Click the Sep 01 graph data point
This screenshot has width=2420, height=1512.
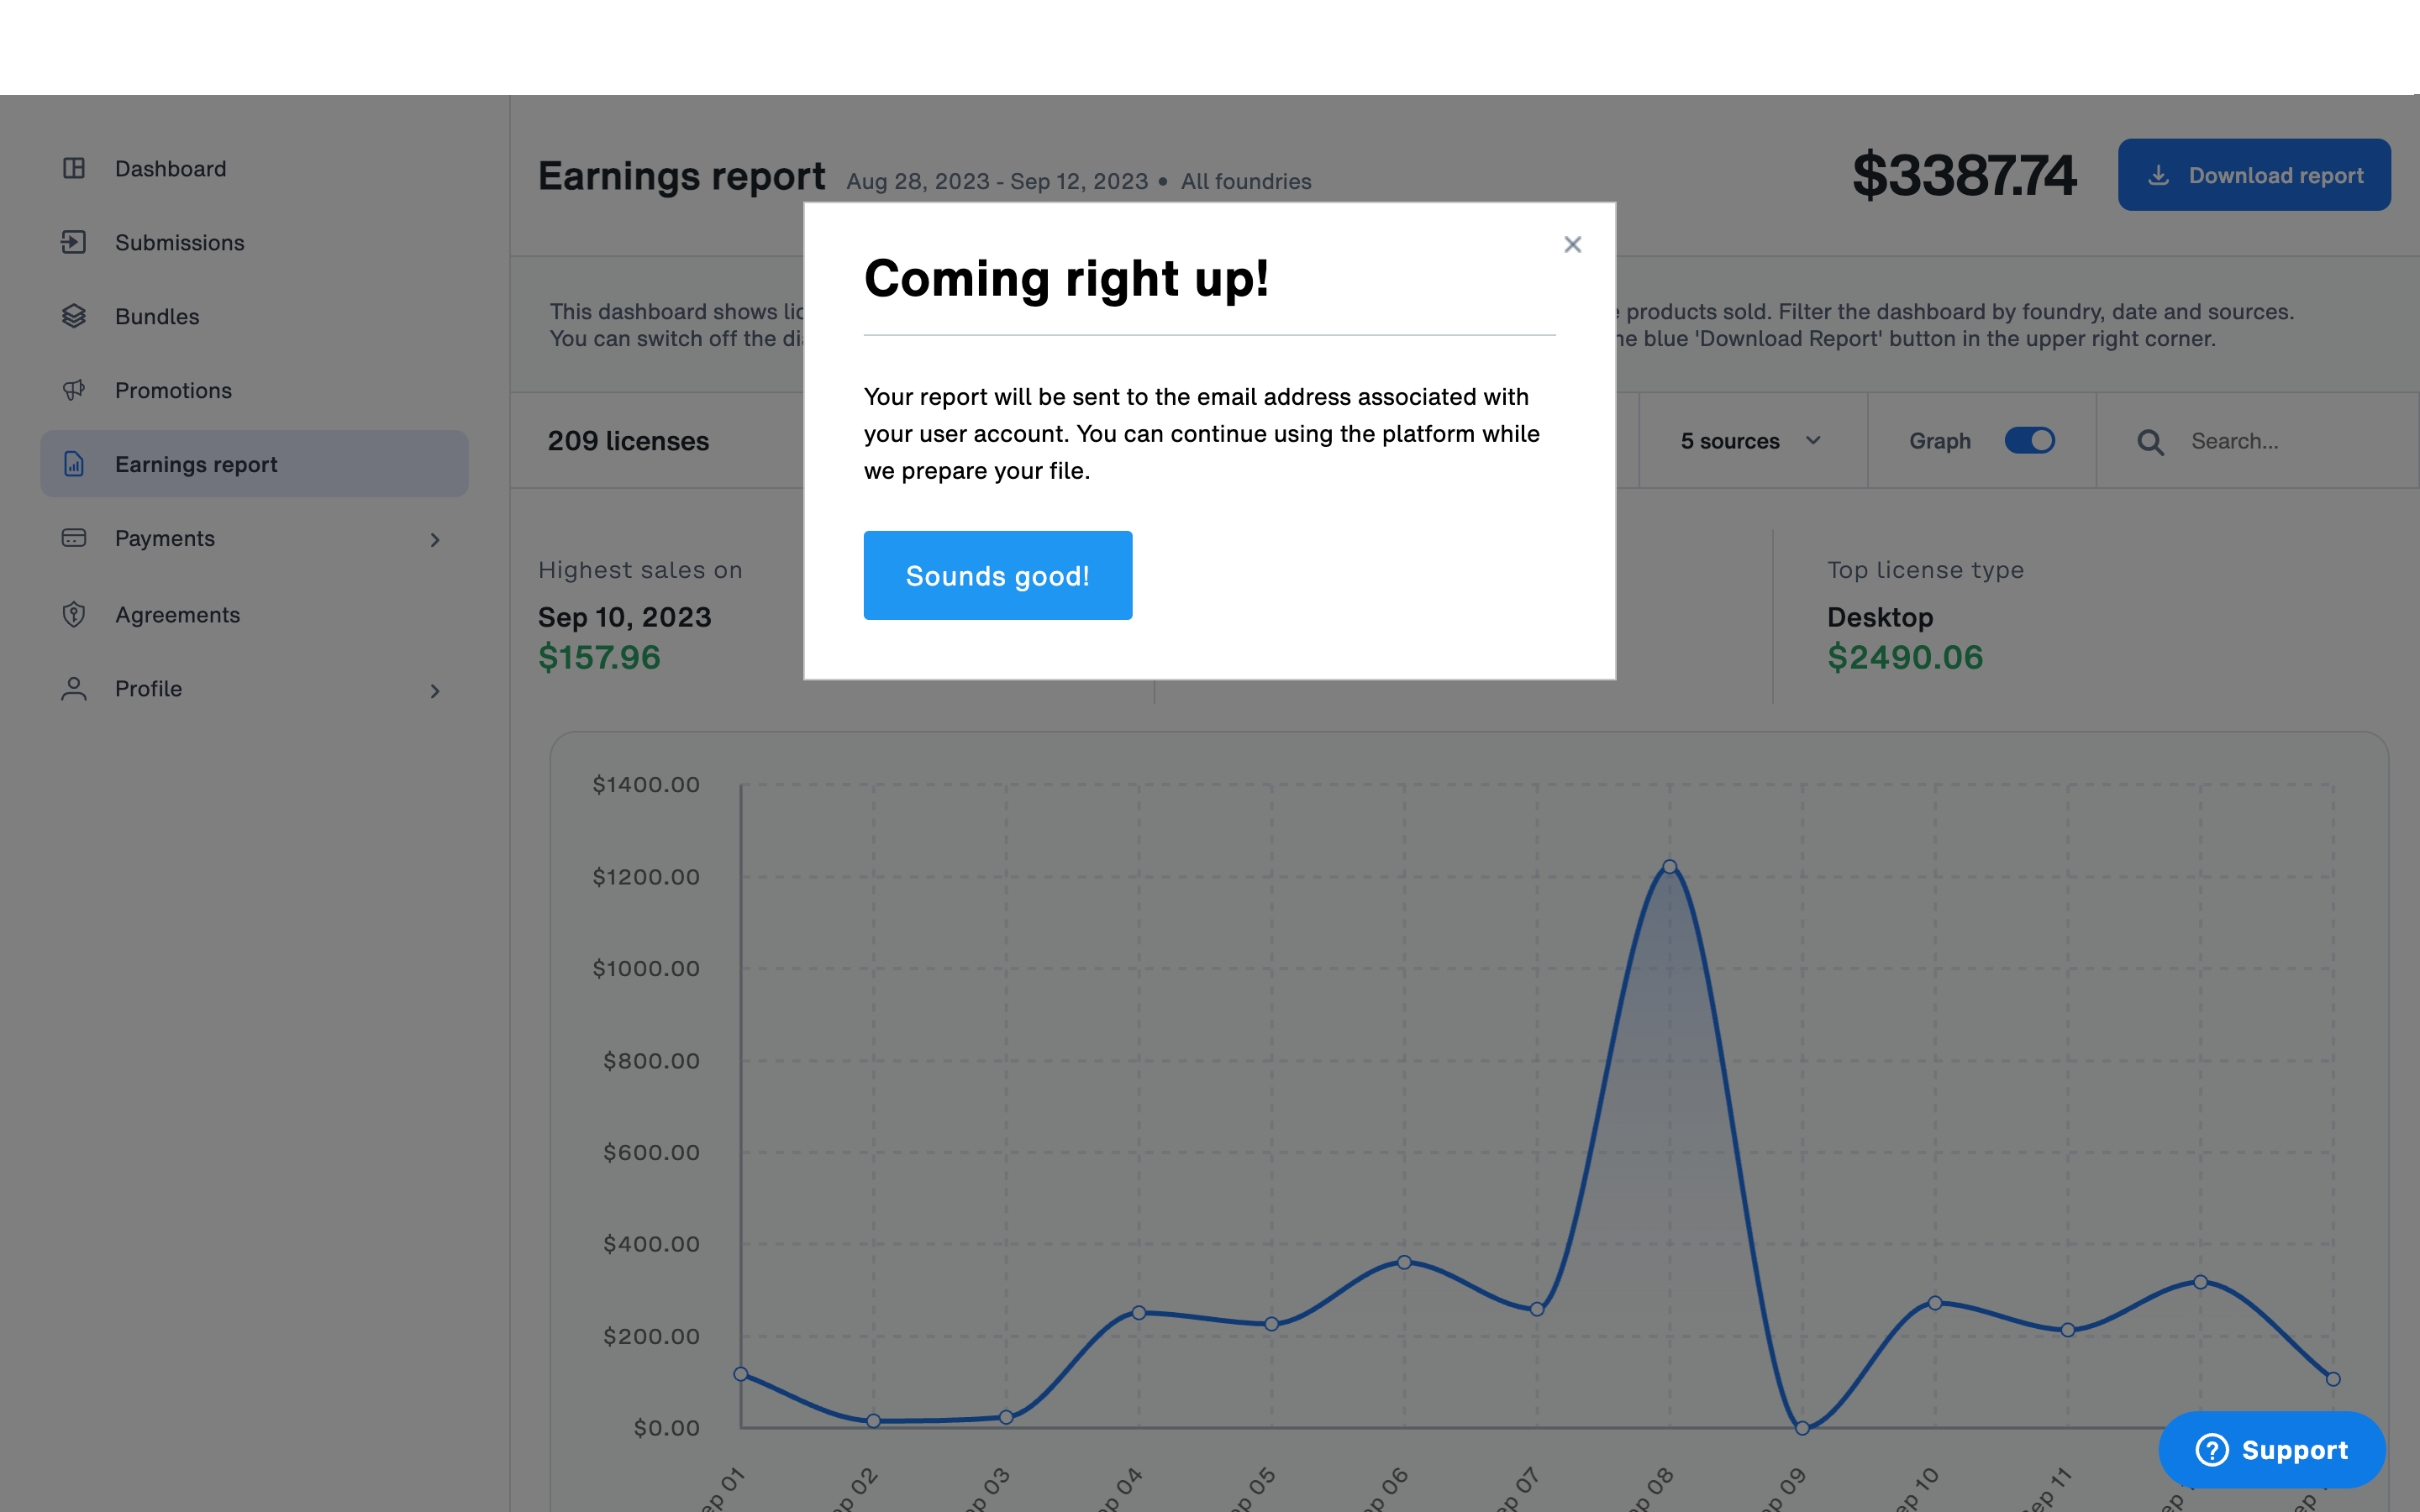(x=741, y=1374)
